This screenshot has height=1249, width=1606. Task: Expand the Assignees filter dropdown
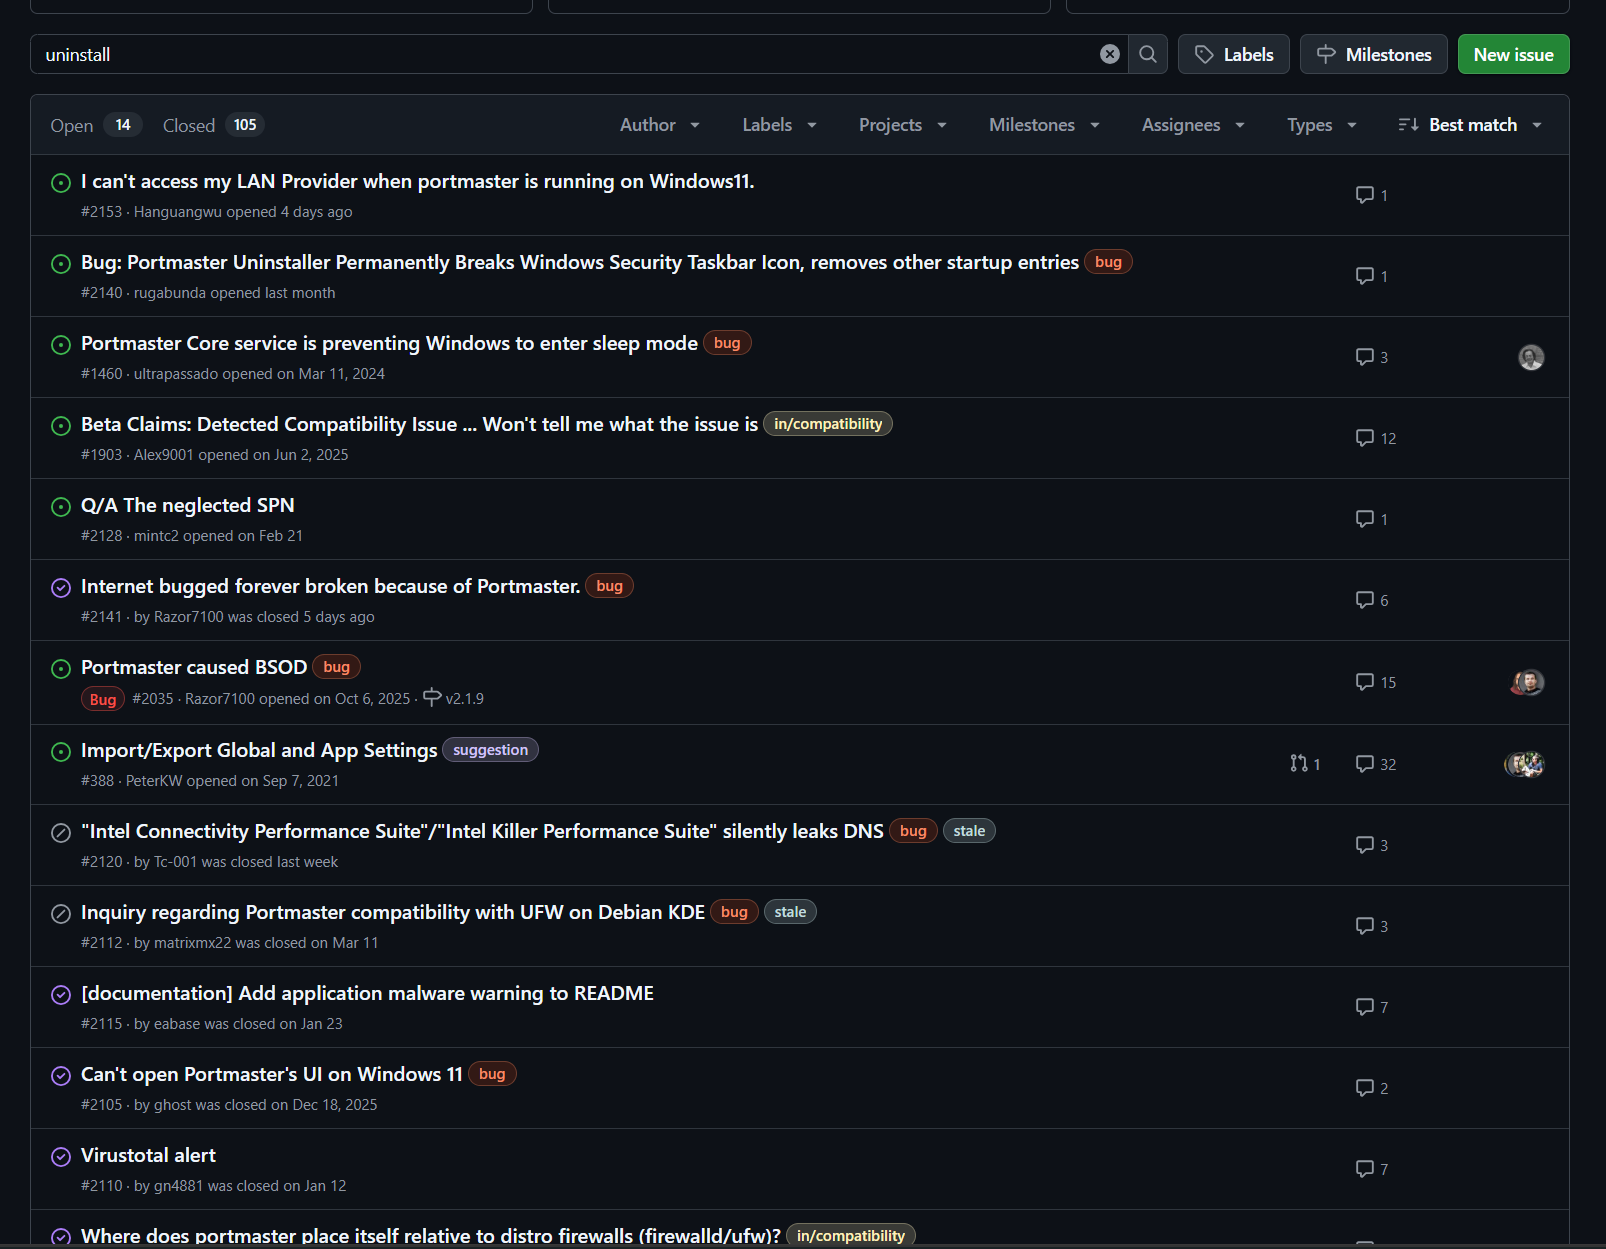(x=1194, y=125)
